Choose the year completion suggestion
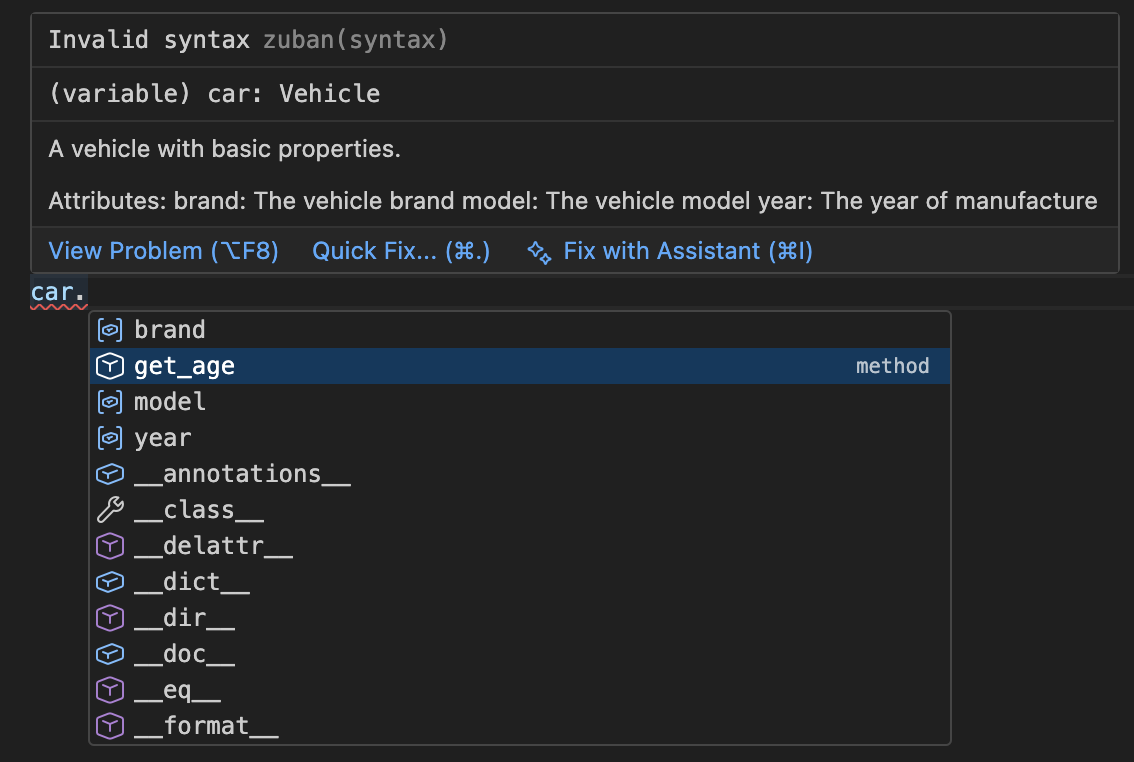The height and width of the screenshot is (762, 1134). coord(162,437)
